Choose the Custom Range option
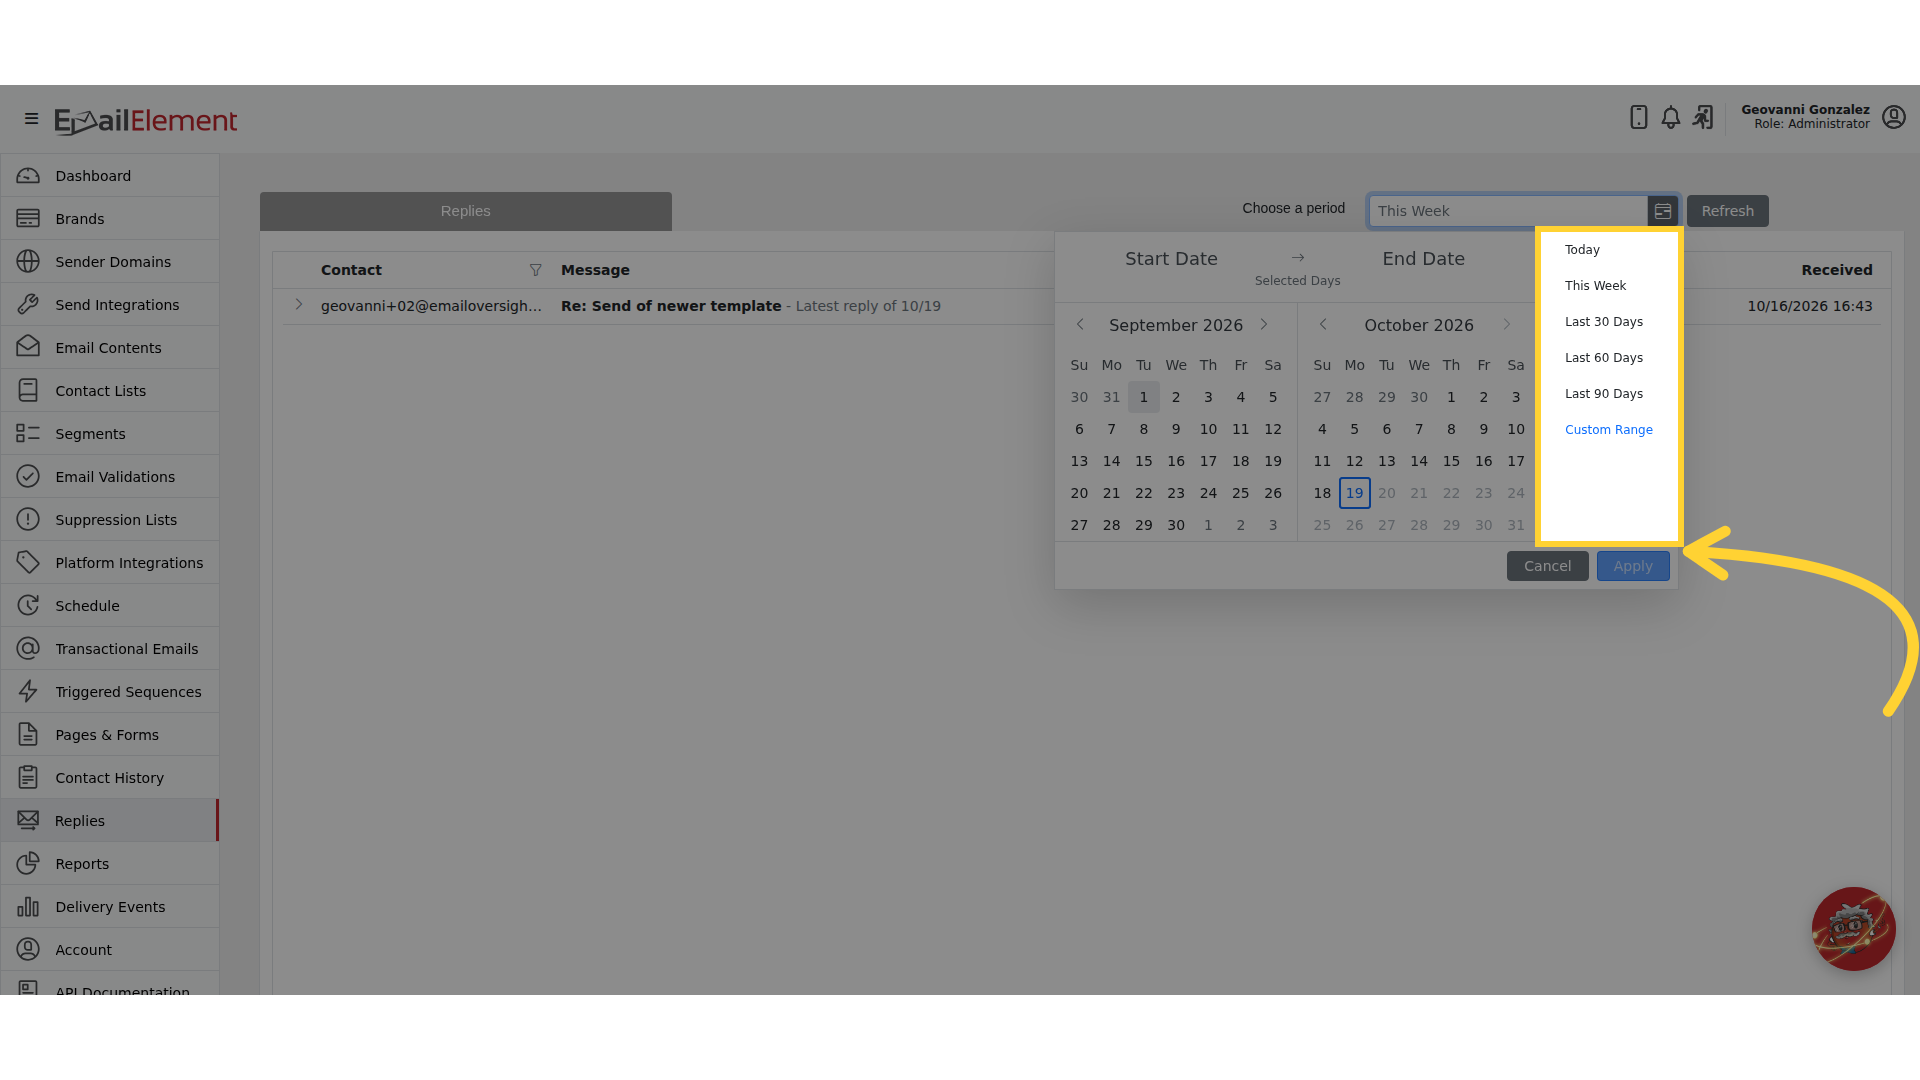This screenshot has width=1920, height=1080. pos(1608,430)
